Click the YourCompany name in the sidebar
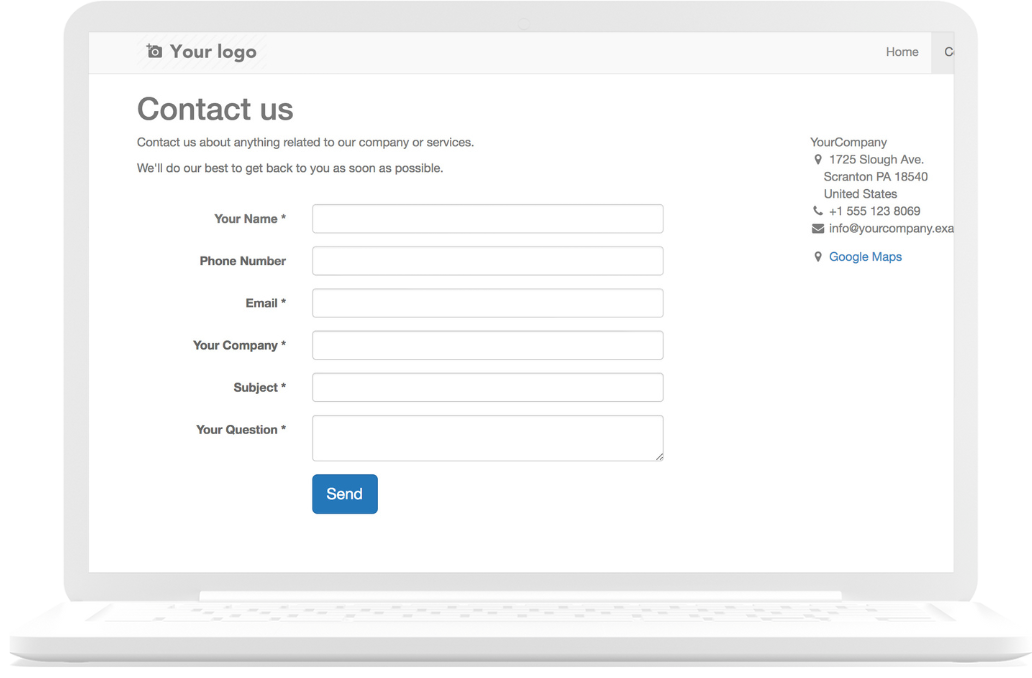This screenshot has width=1032, height=678. click(847, 141)
